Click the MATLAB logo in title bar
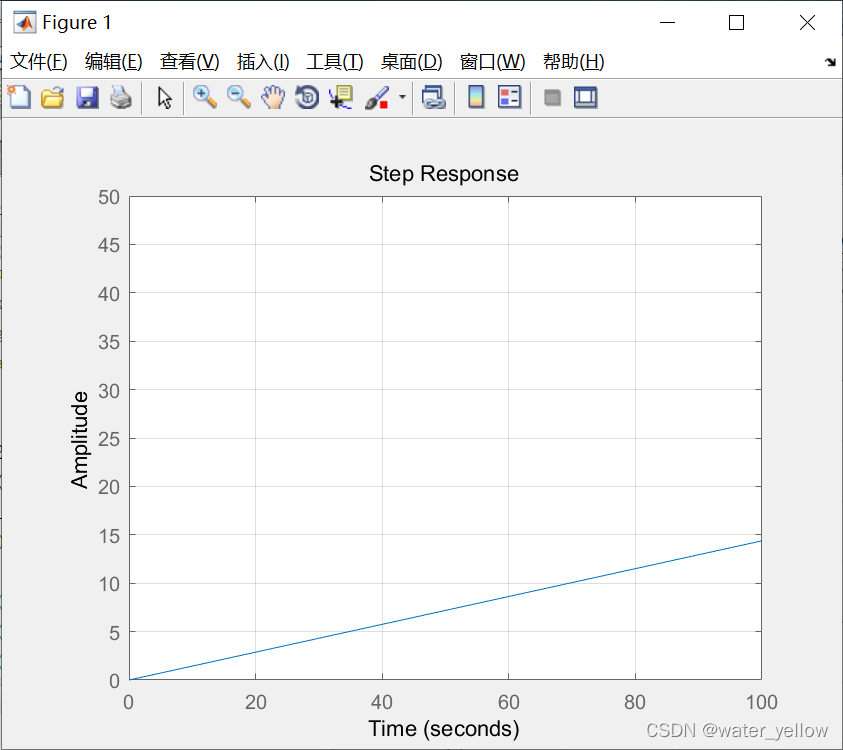This screenshot has width=843, height=750. click(24, 23)
